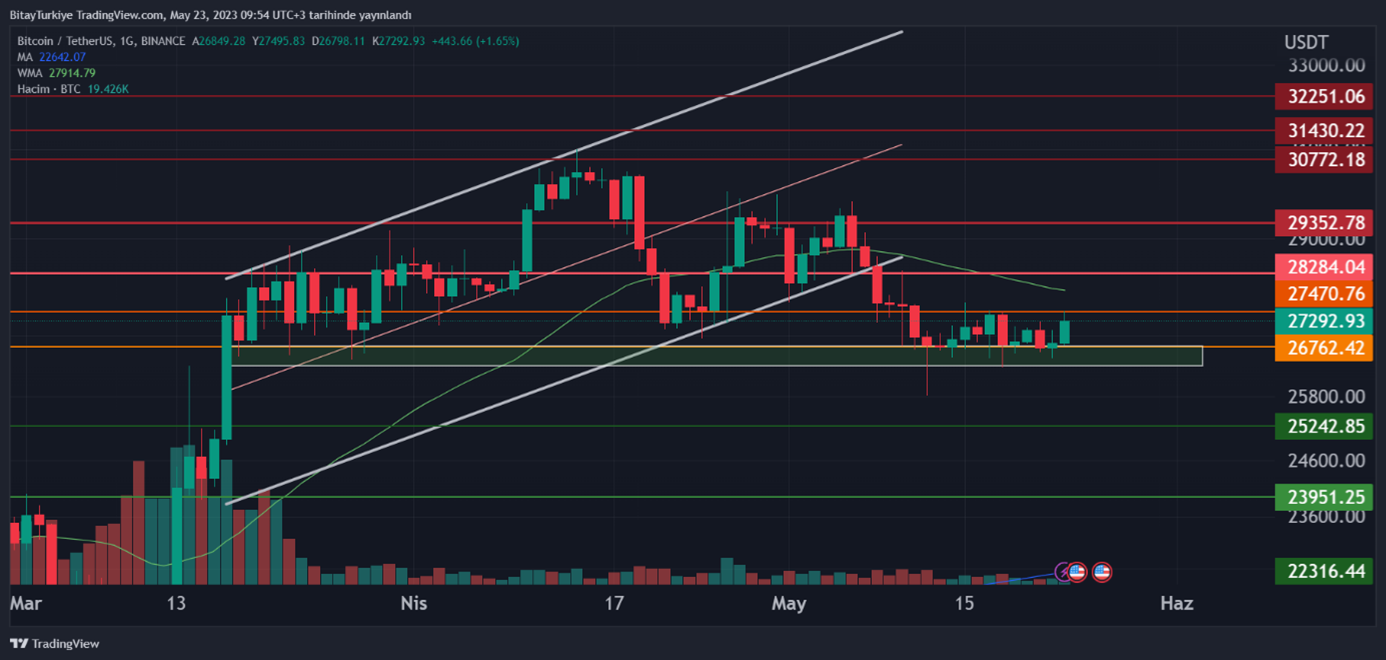Click the purple lightning event icon
1386x660 pixels.
(1064, 572)
